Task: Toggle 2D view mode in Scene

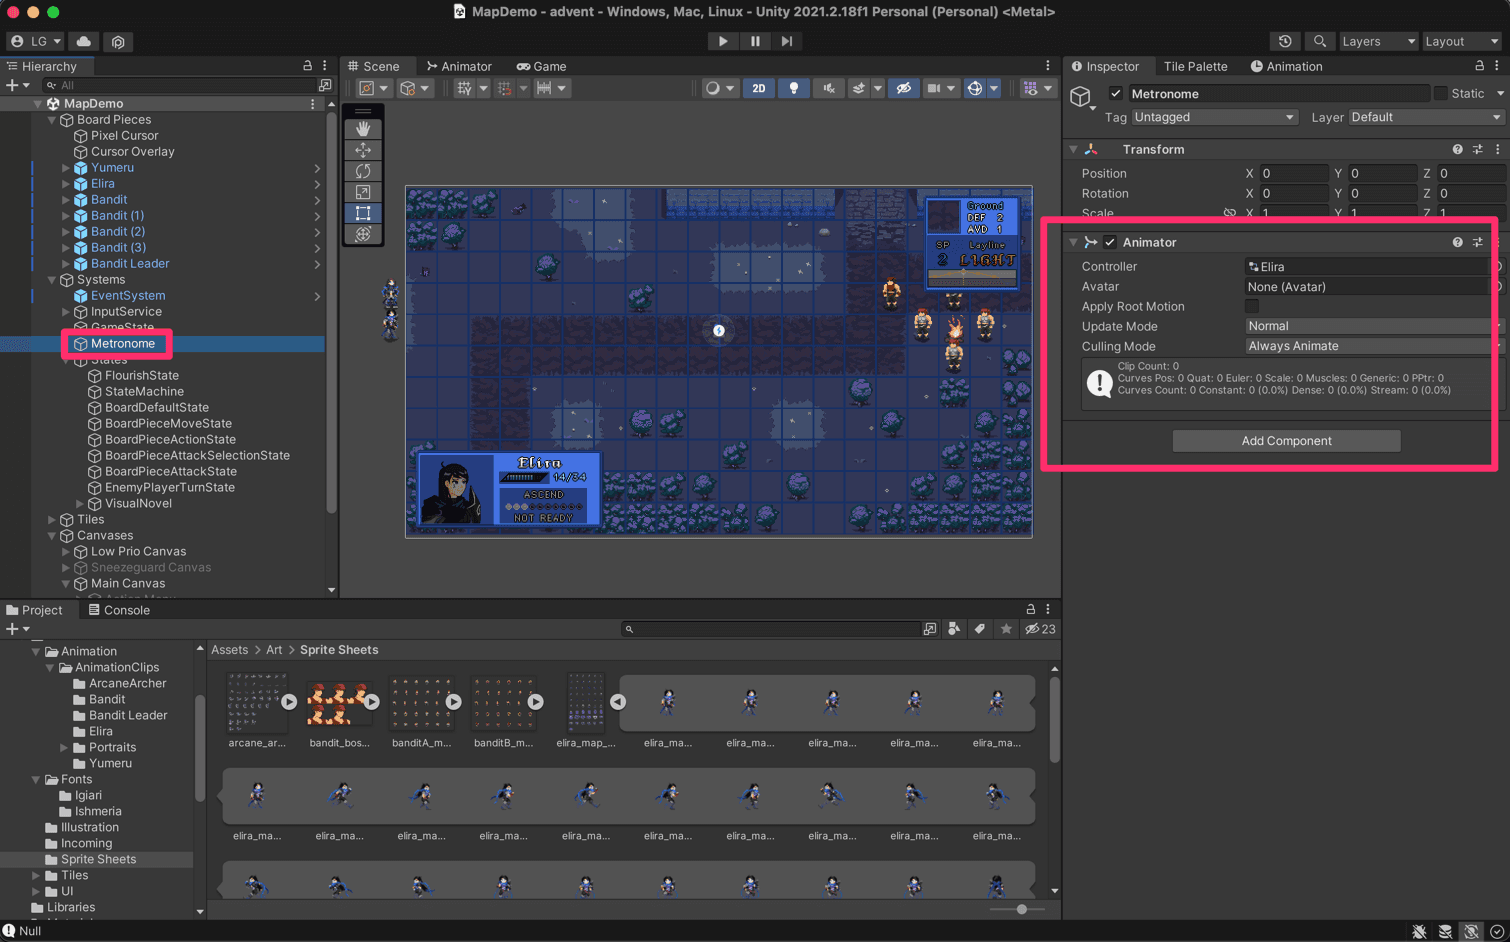Action: pyautogui.click(x=759, y=88)
